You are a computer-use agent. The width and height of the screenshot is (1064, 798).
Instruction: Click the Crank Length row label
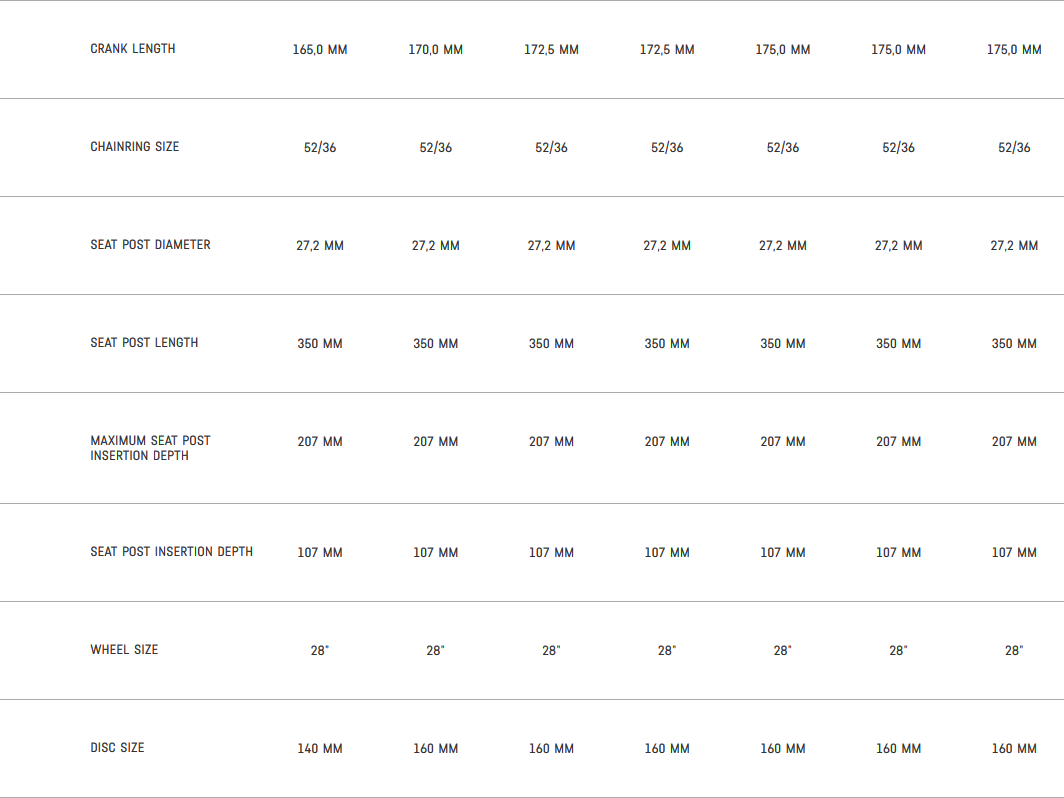[x=133, y=49]
